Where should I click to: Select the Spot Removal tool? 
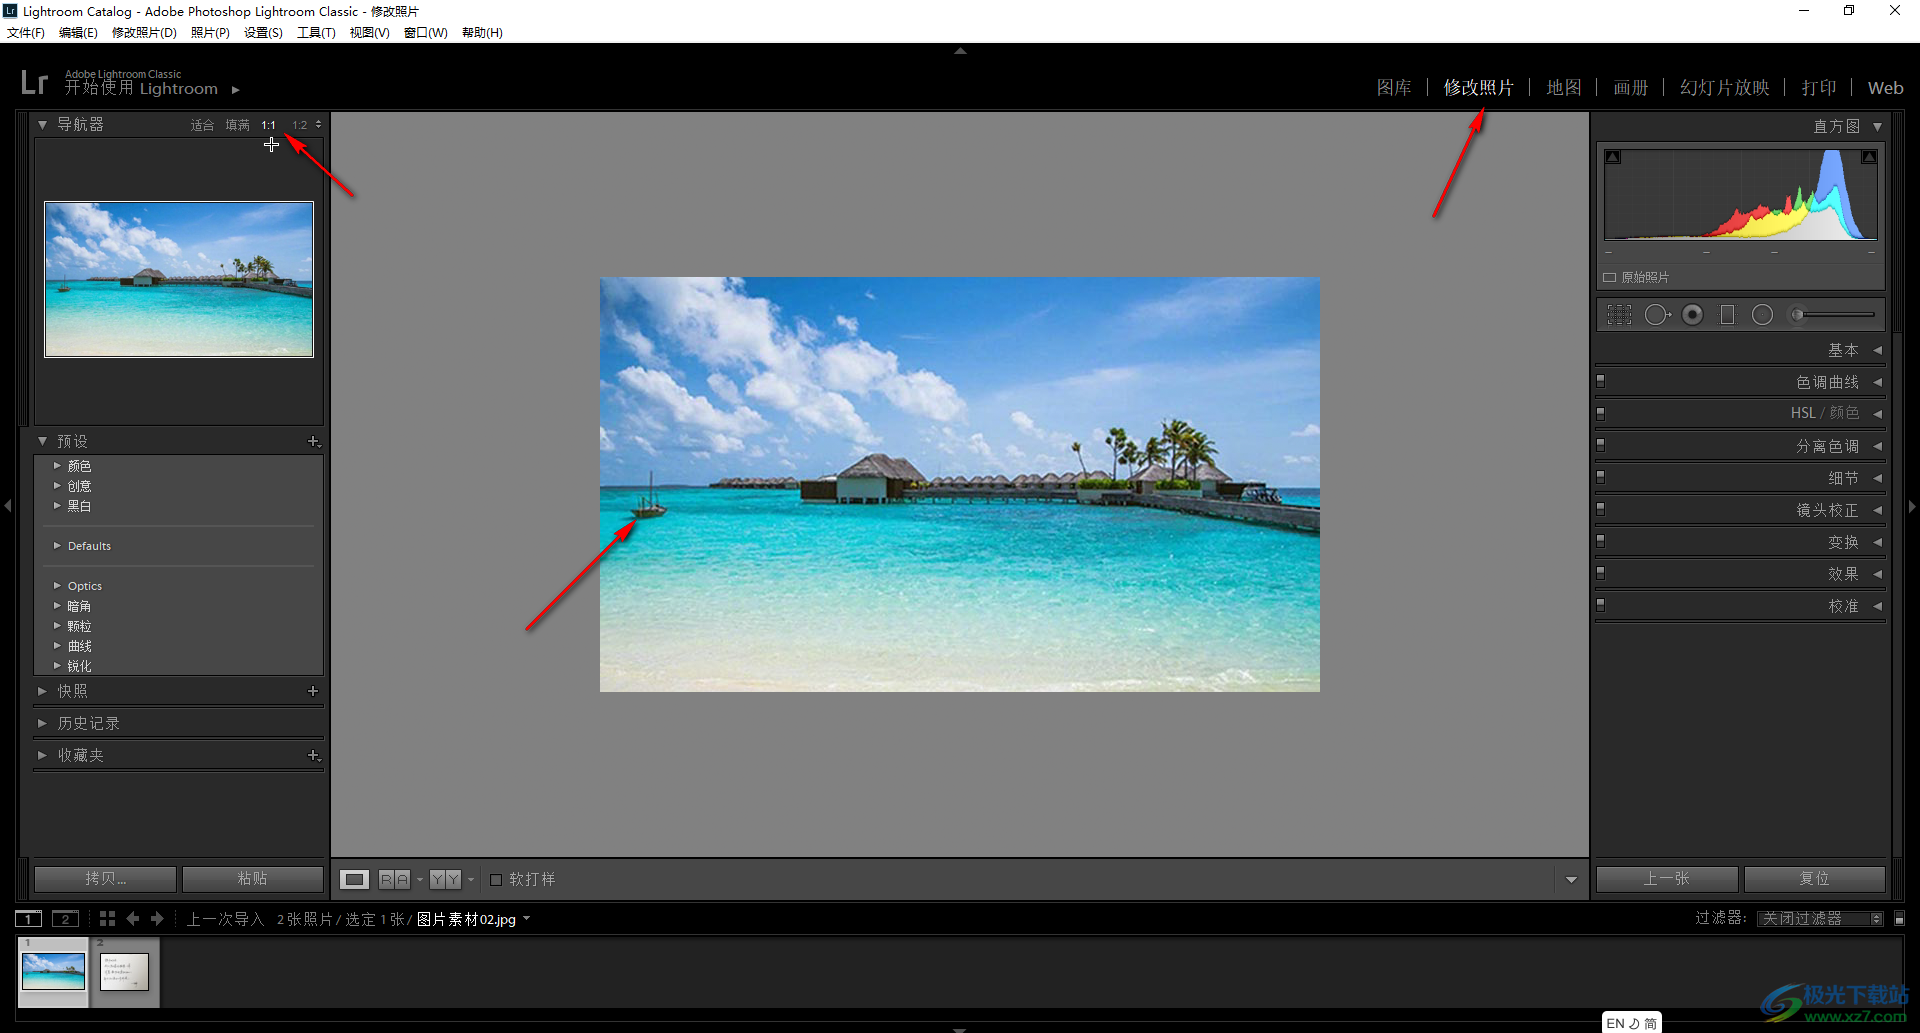(x=1657, y=315)
